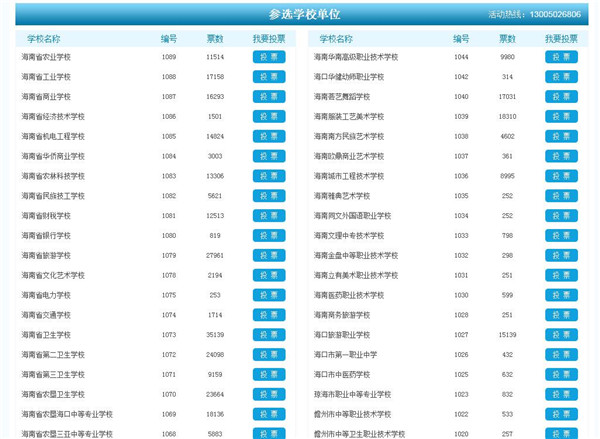600x439 pixels.
Task: Vote for school number 1031
Action: coord(561,275)
